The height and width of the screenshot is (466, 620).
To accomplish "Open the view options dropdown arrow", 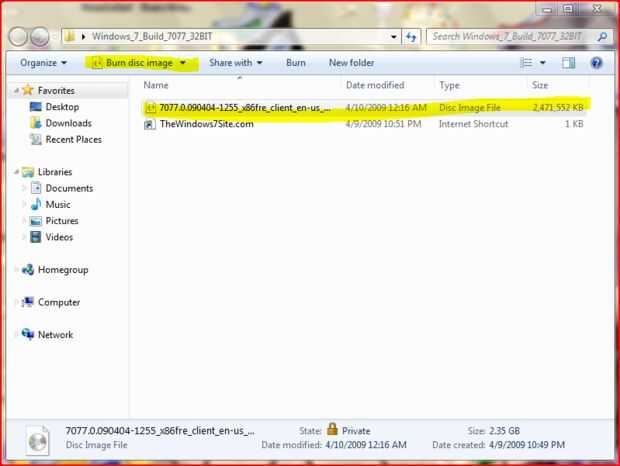I will tap(542, 63).
